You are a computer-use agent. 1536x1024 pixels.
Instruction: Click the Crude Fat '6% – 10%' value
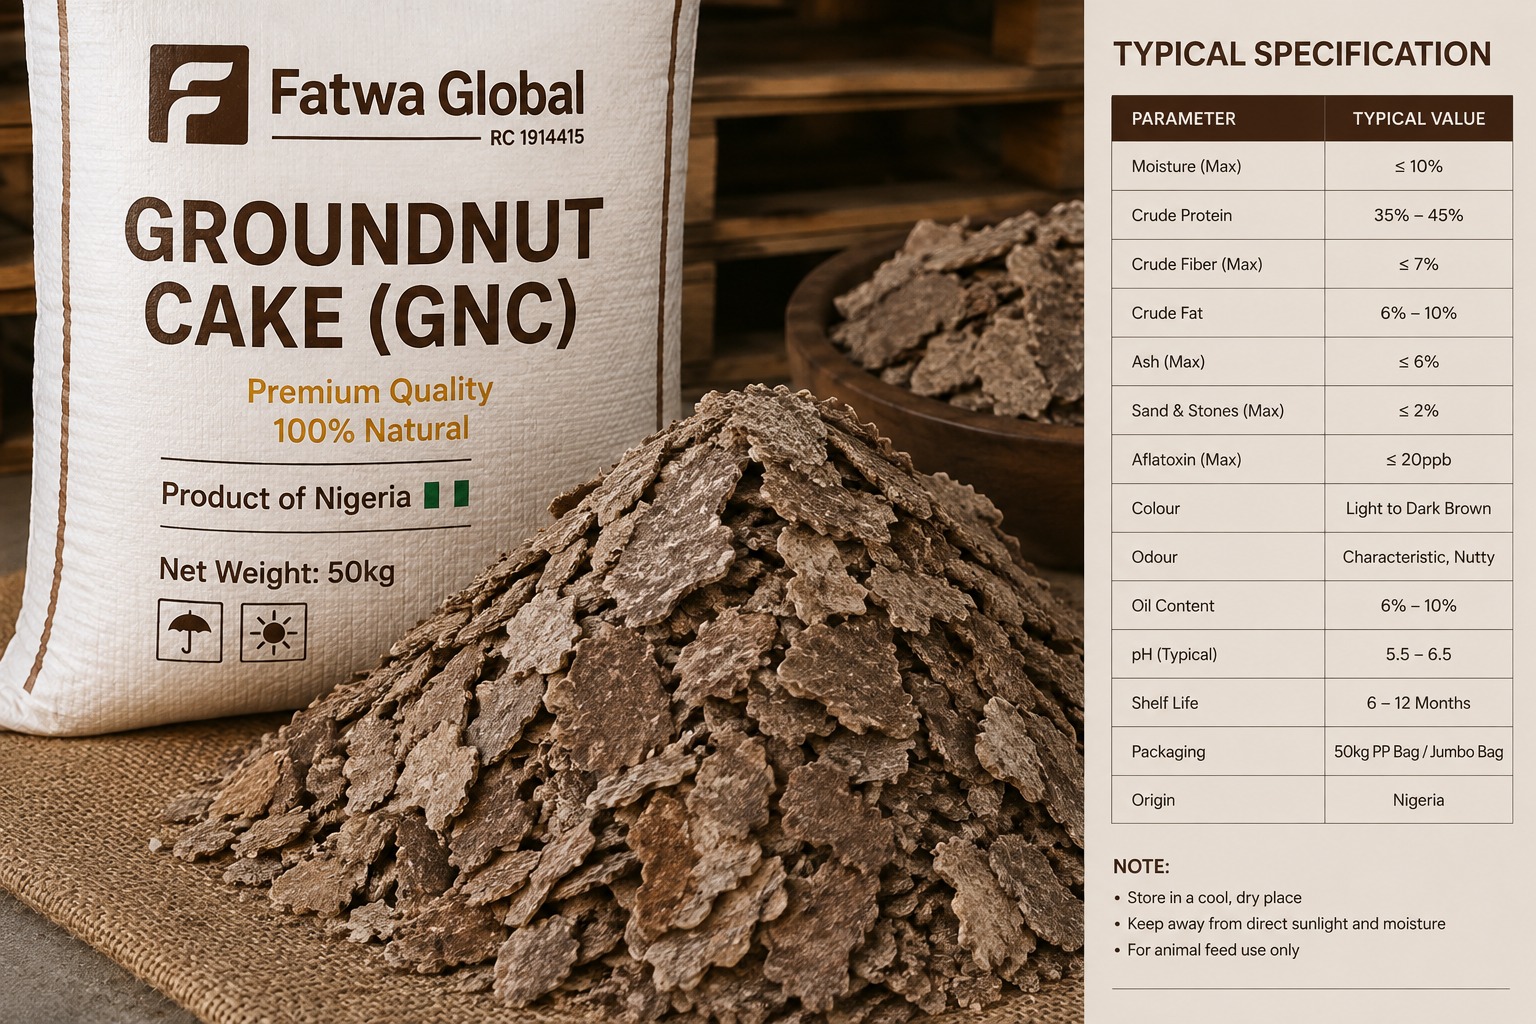pyautogui.click(x=1418, y=313)
